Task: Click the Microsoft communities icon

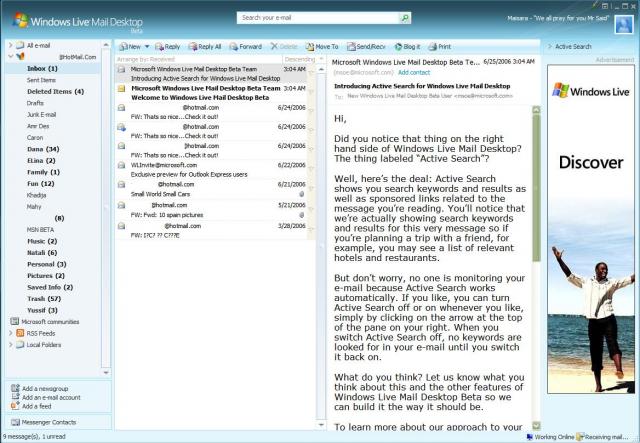Action: tap(15, 322)
